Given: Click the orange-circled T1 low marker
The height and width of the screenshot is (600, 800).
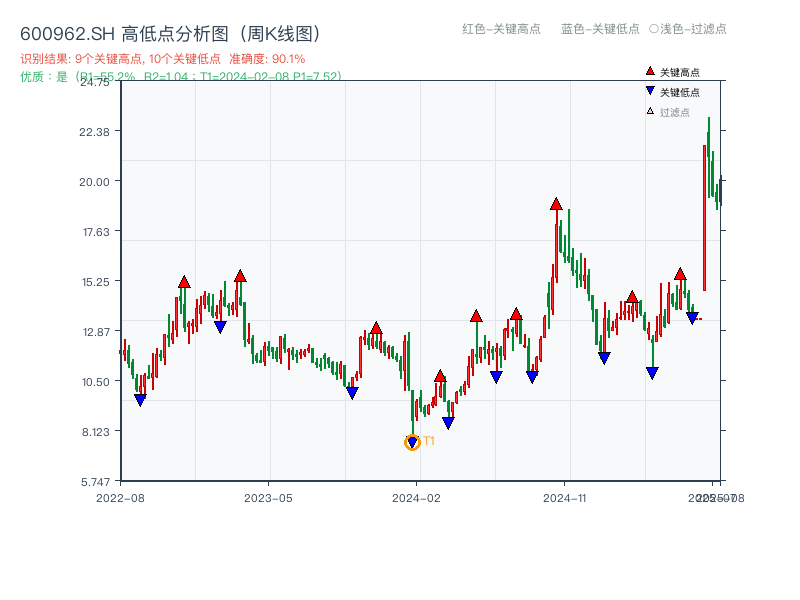Looking at the screenshot, I should (412, 442).
